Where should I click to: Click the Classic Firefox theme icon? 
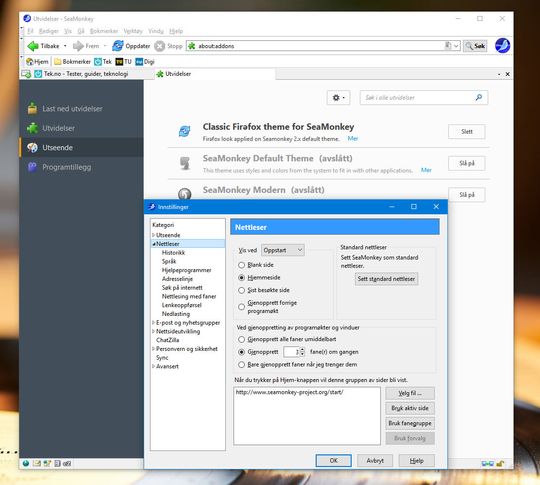point(185,131)
